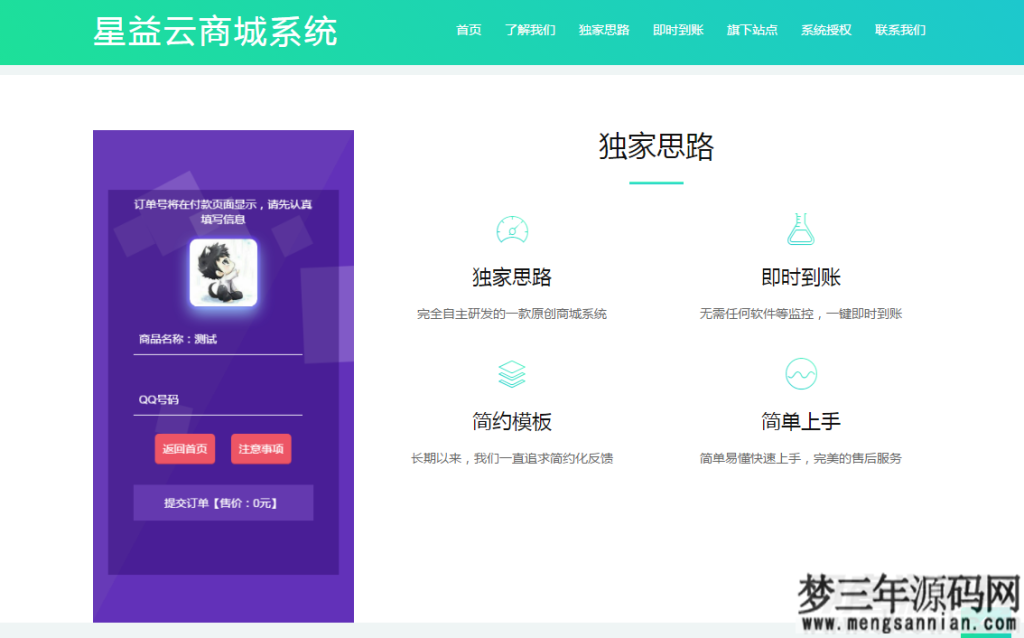Open the 首页 navigation menu item
Viewport: 1024px width, 638px height.
point(468,30)
